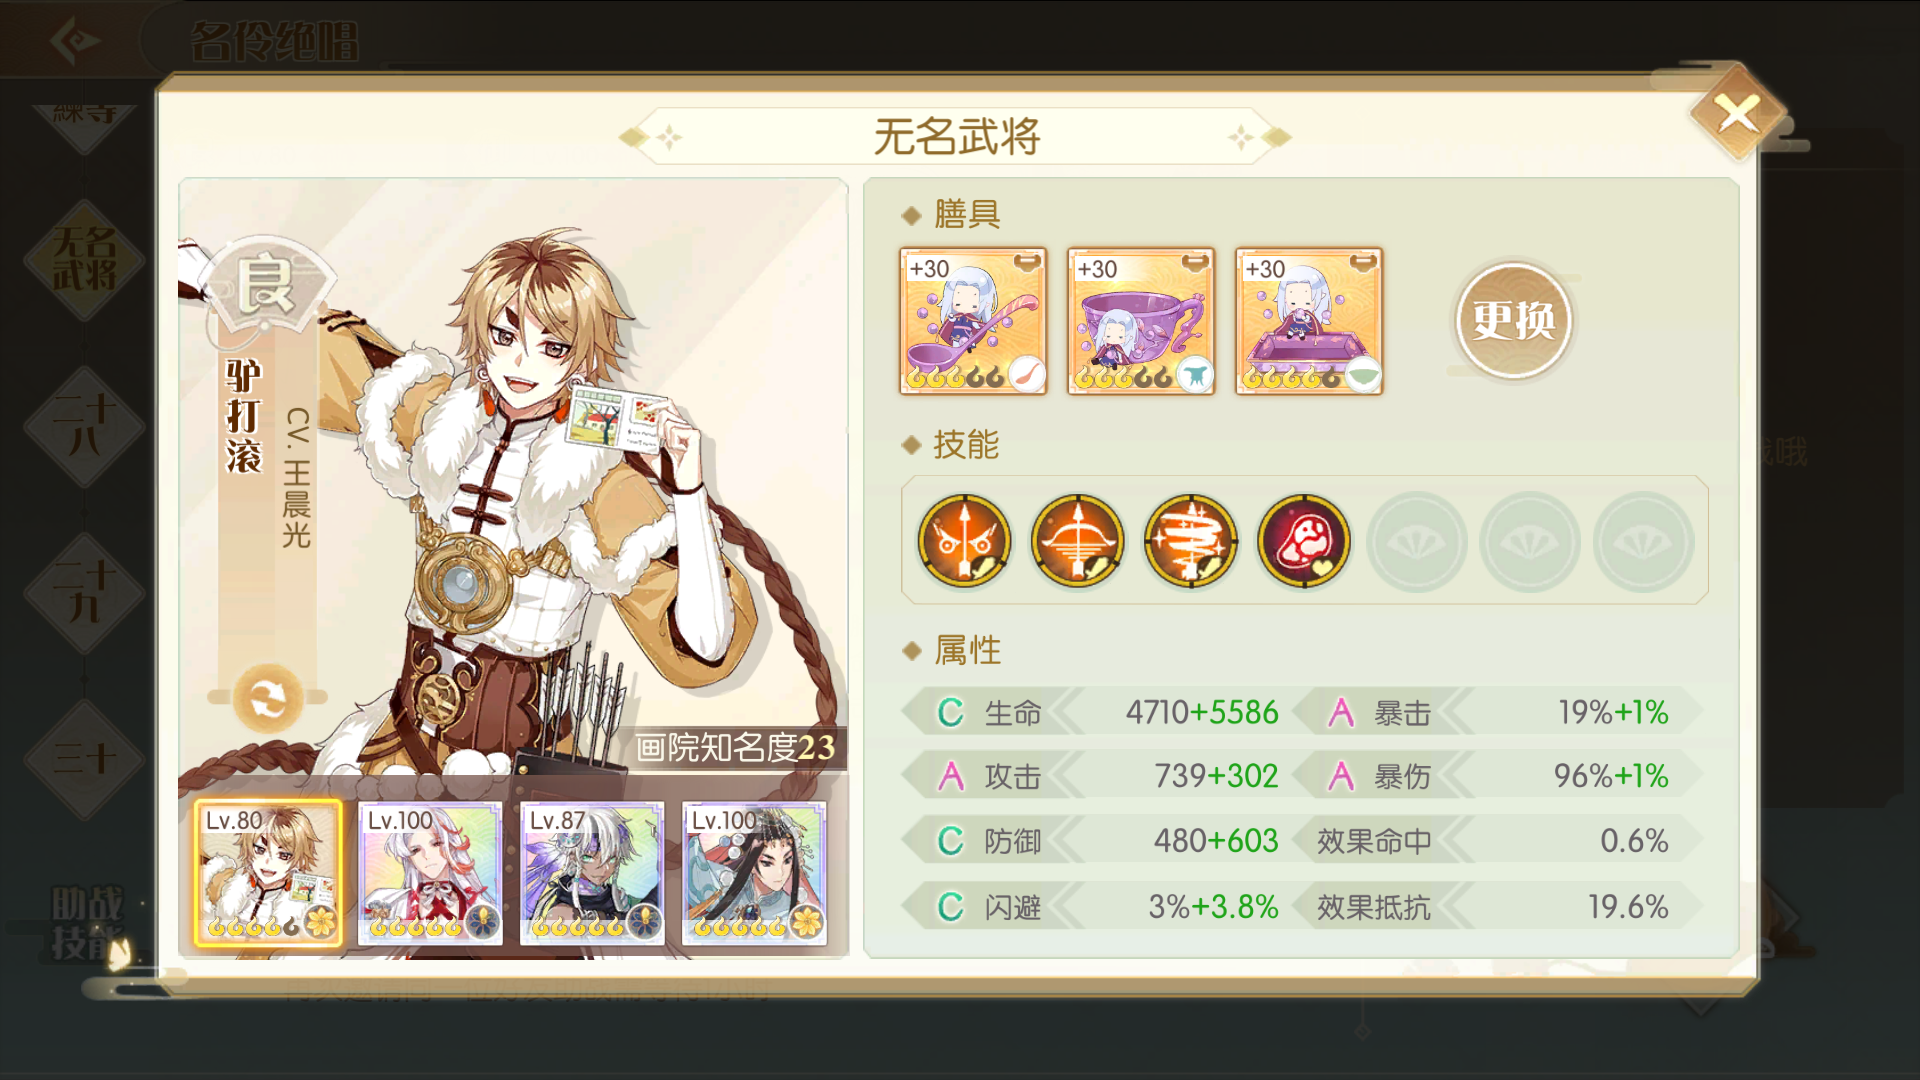Select the whirlwind arrow skill icon
Screen dimensions: 1920x1080
[1190, 541]
